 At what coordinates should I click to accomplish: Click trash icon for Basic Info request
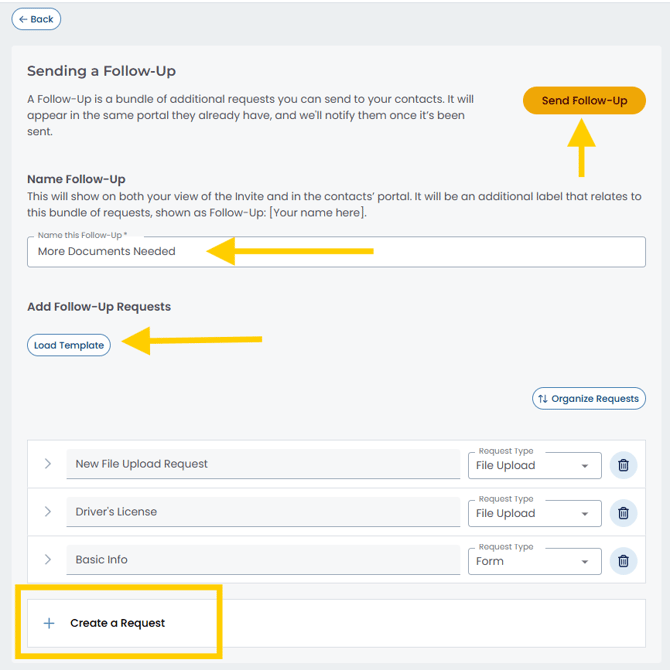click(x=623, y=561)
